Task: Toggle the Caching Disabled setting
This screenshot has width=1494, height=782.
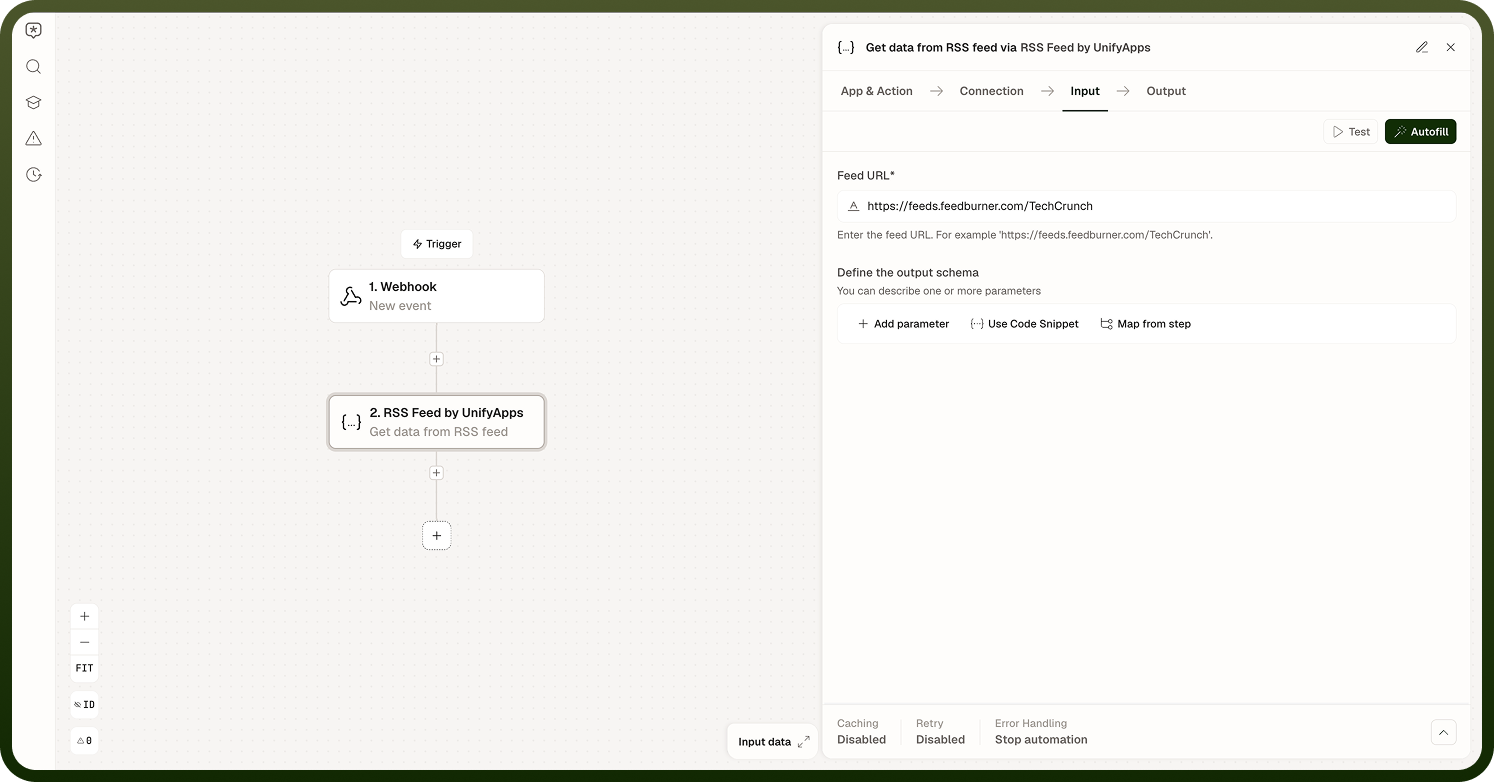Action: click(861, 732)
